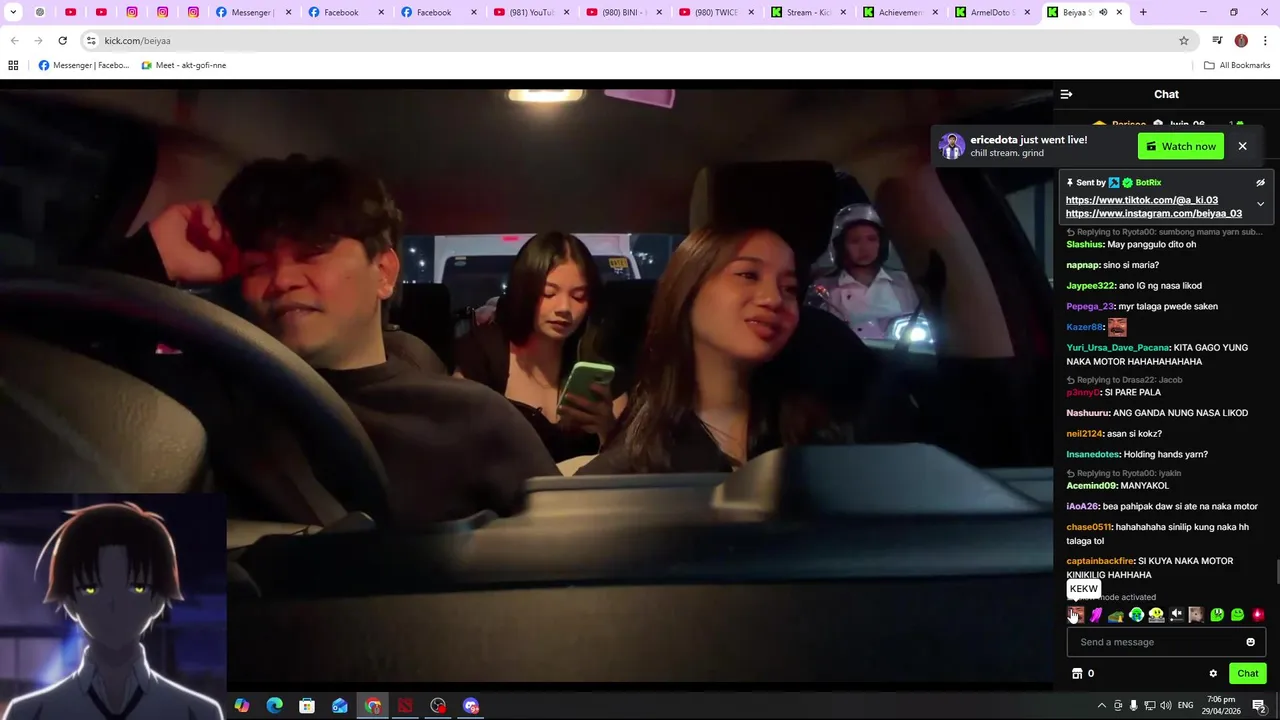Click the live stream video player

[527, 385]
